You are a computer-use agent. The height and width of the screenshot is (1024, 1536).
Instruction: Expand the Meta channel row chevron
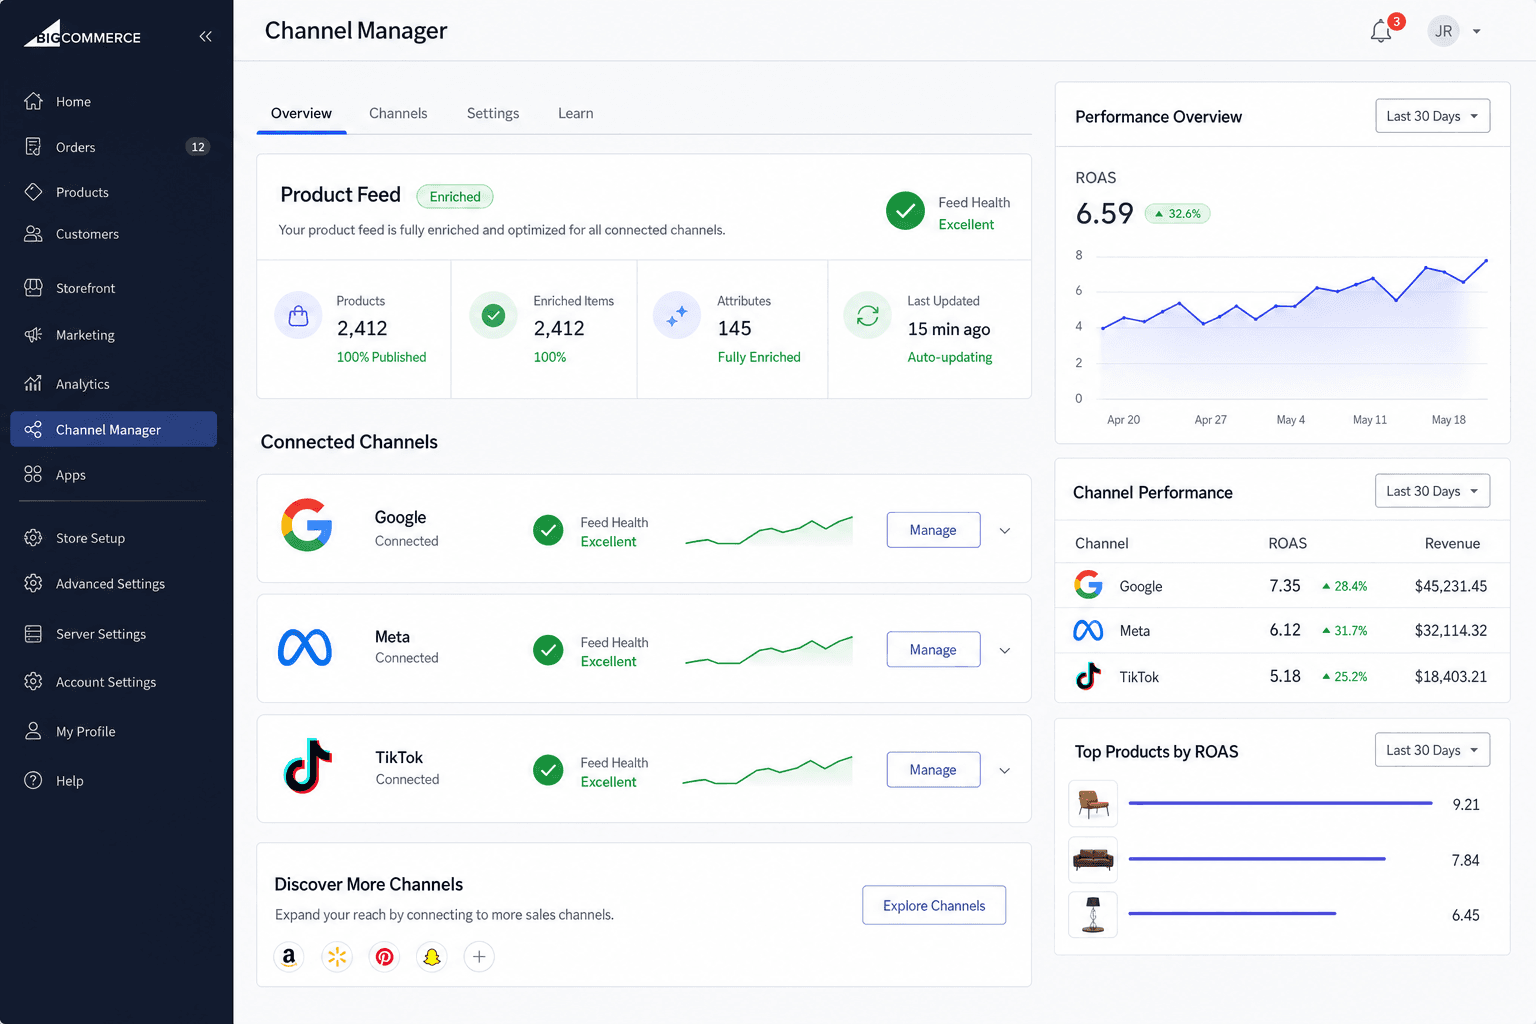[1005, 651]
